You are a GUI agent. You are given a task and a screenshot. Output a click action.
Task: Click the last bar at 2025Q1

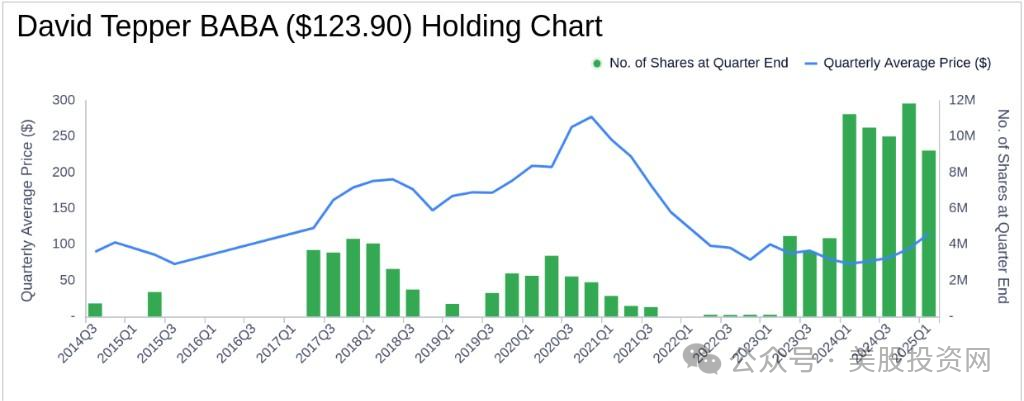point(929,234)
